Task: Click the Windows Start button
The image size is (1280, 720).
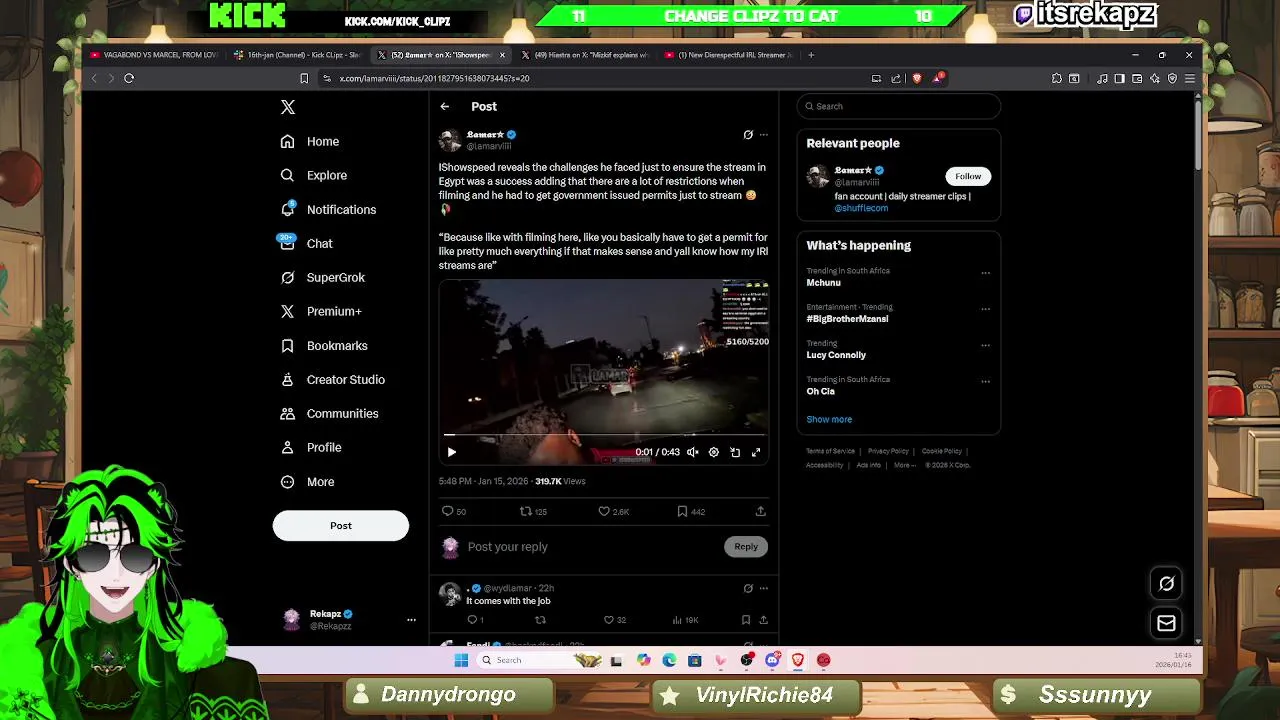Action: 461,660
